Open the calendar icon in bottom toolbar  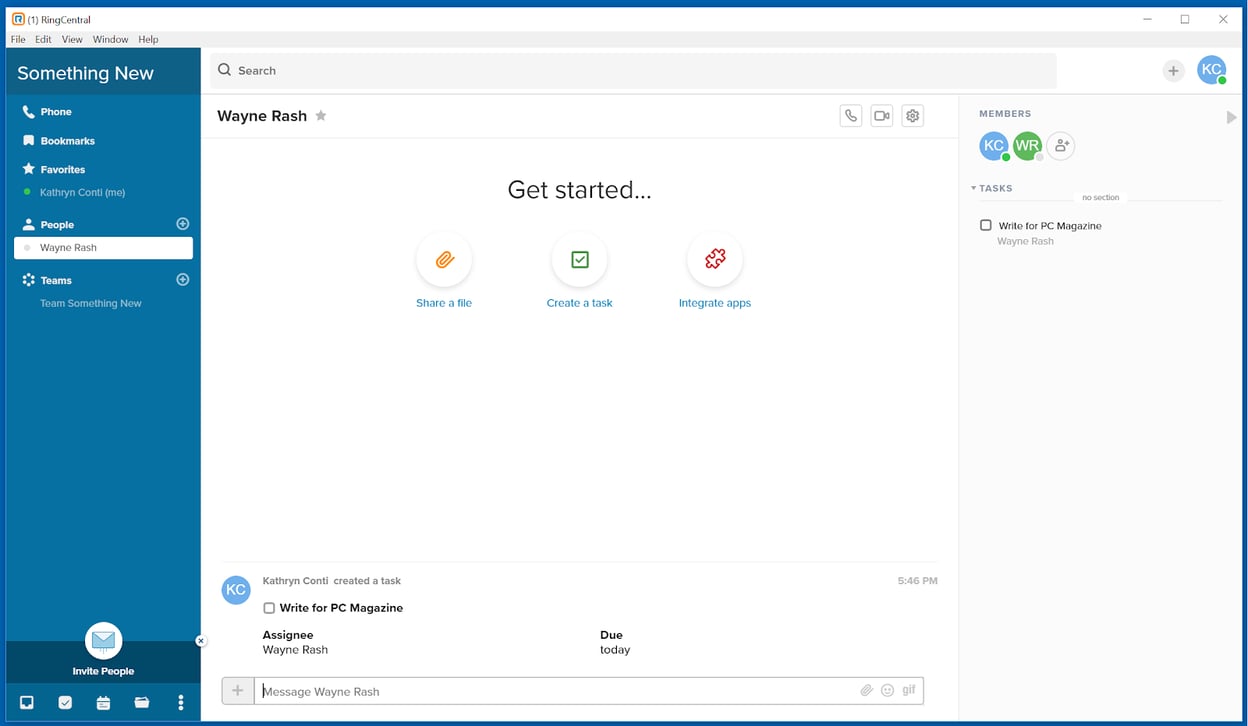103,703
